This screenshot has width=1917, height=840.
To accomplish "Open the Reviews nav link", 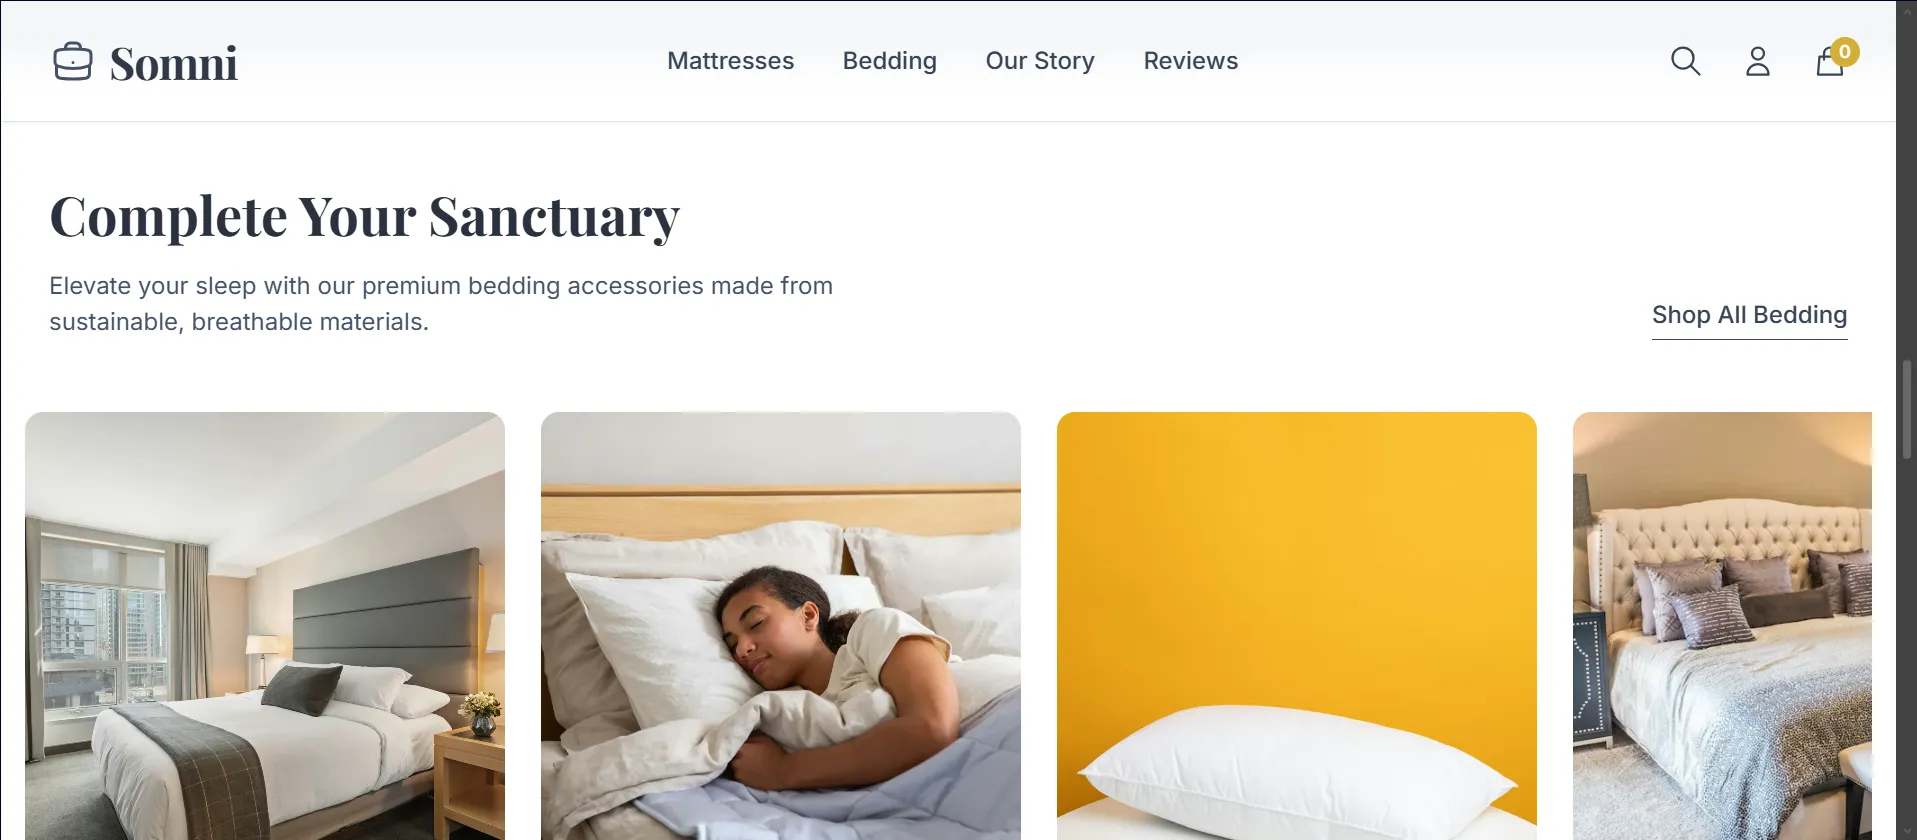I will [1191, 61].
